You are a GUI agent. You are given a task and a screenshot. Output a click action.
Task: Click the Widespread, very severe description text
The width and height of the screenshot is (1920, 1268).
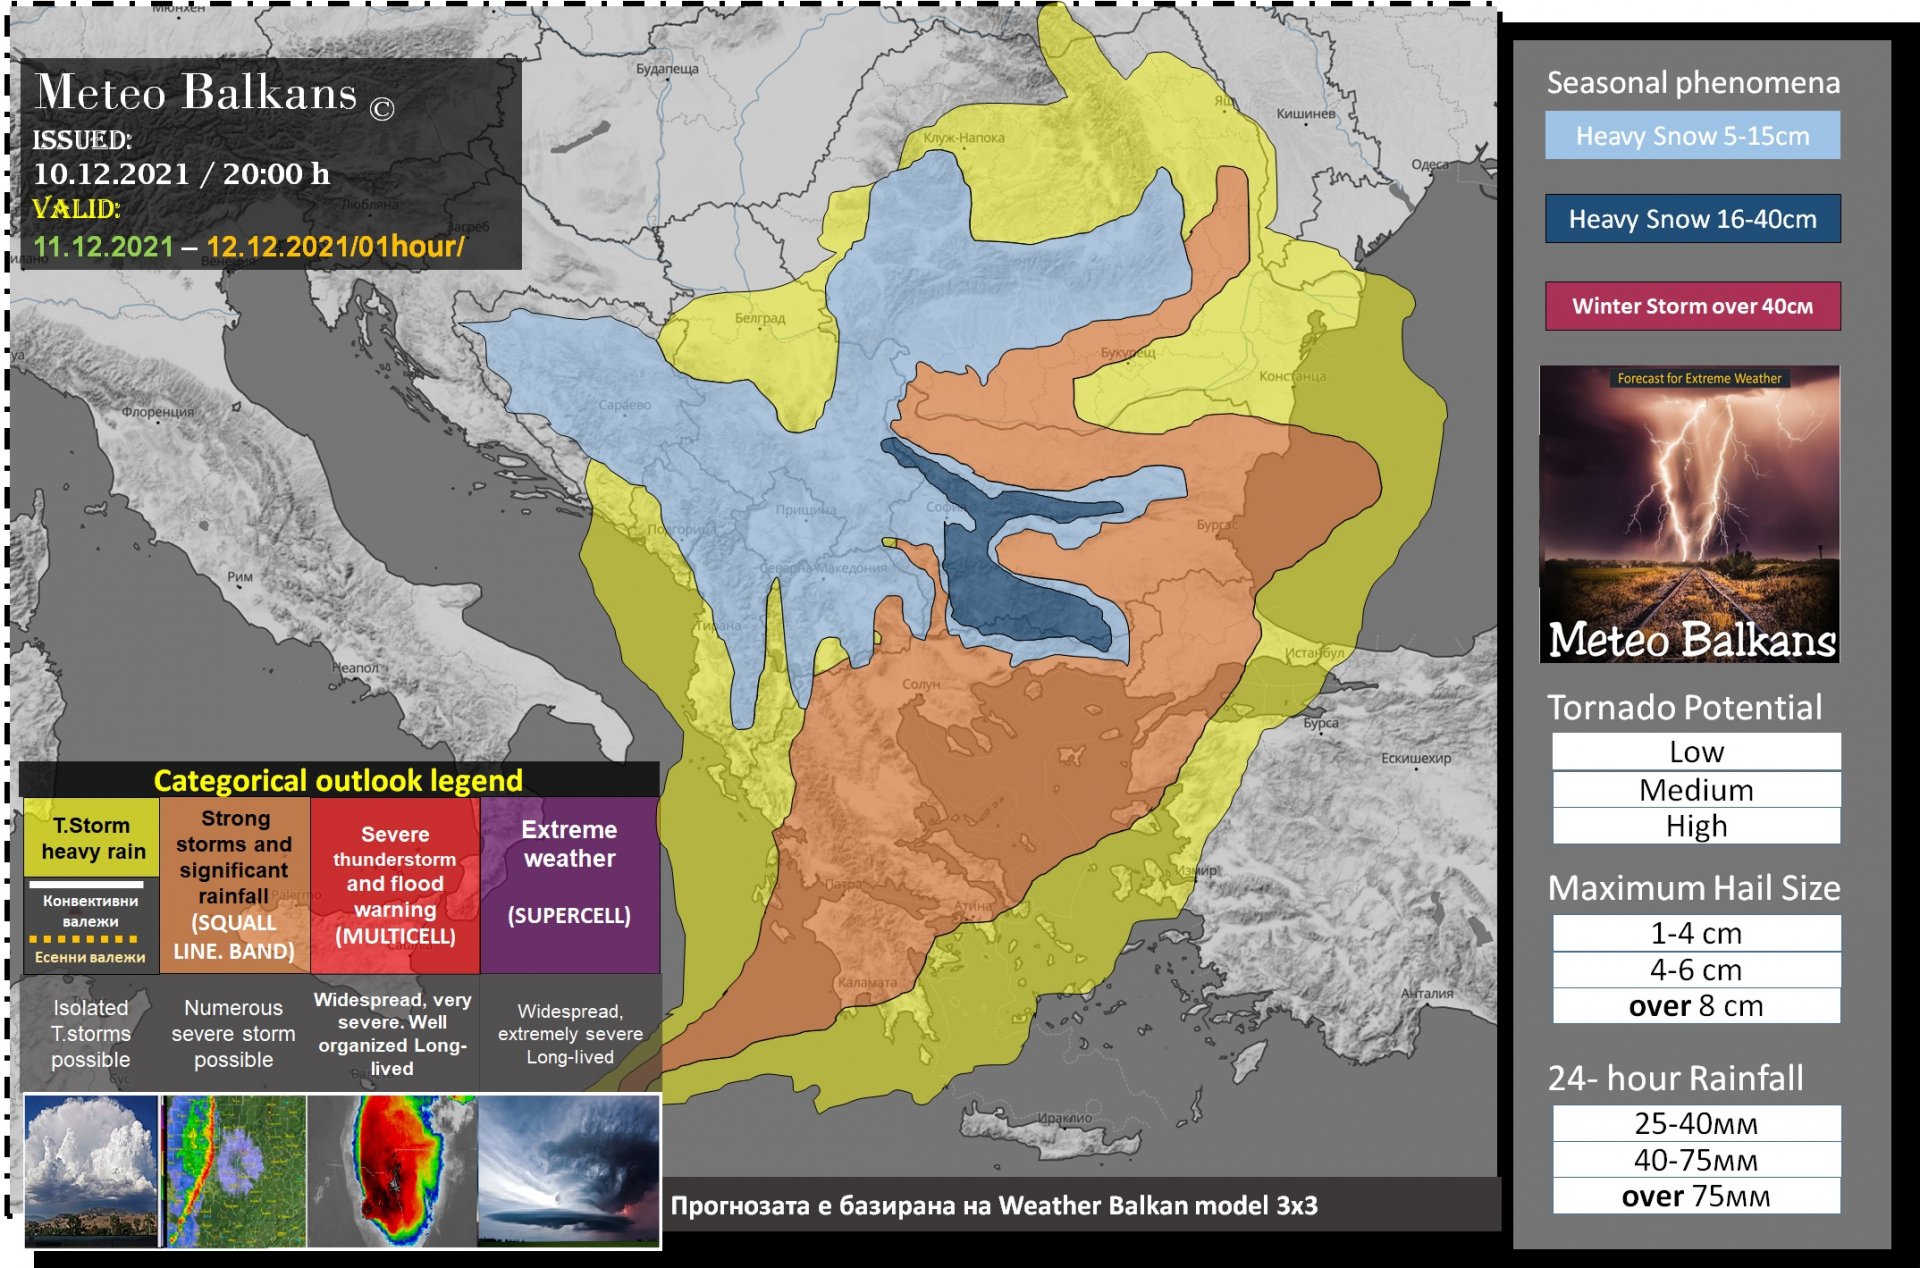(393, 1034)
